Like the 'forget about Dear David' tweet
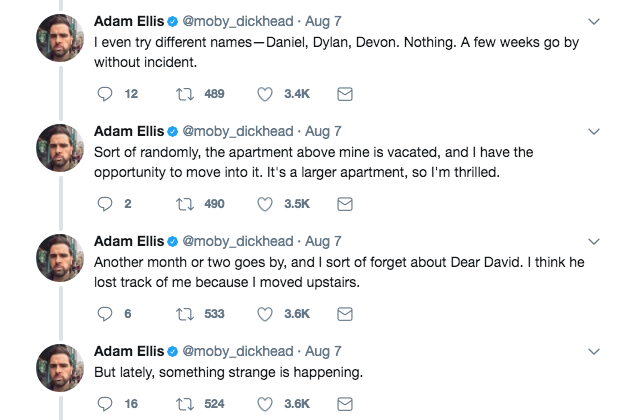 click(x=266, y=313)
